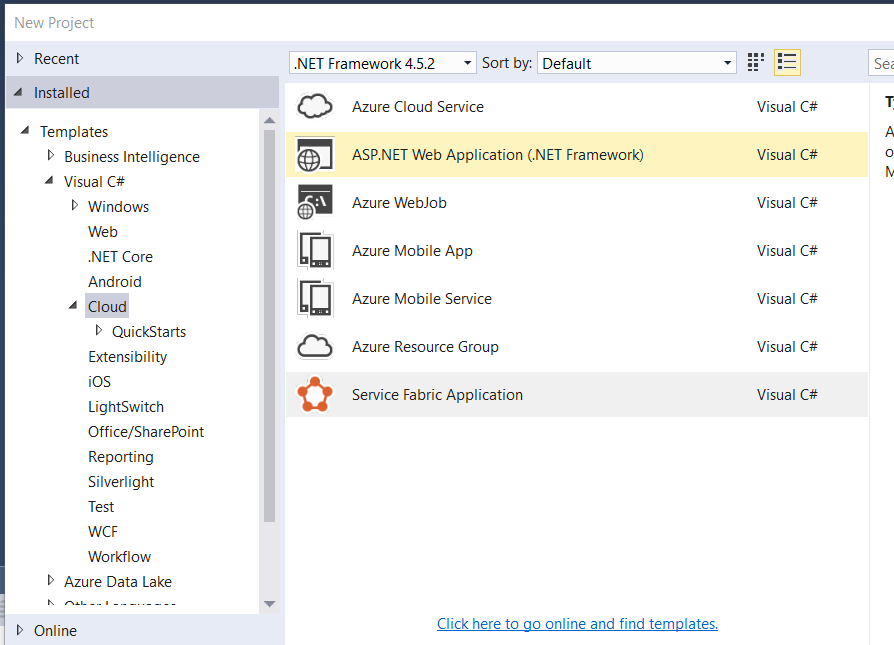
Task: Select the Test template category
Action: pyautogui.click(x=101, y=507)
